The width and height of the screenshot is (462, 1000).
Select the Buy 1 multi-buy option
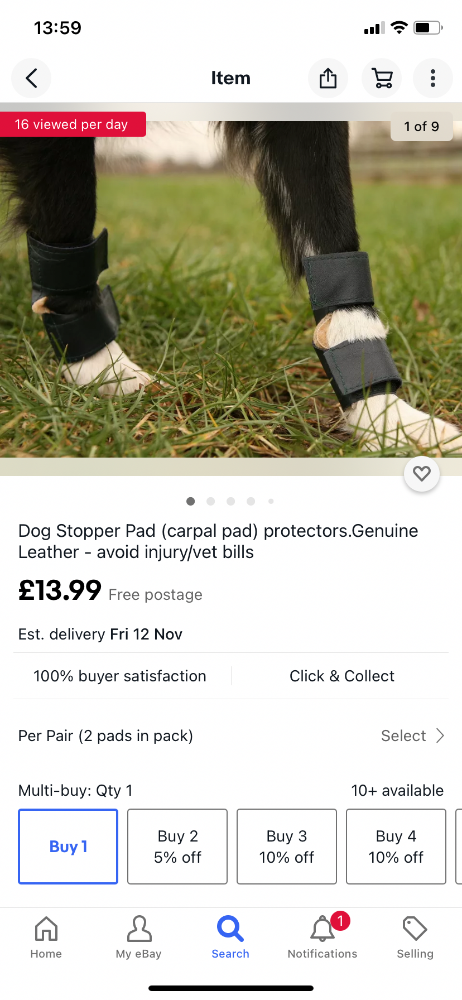68,846
